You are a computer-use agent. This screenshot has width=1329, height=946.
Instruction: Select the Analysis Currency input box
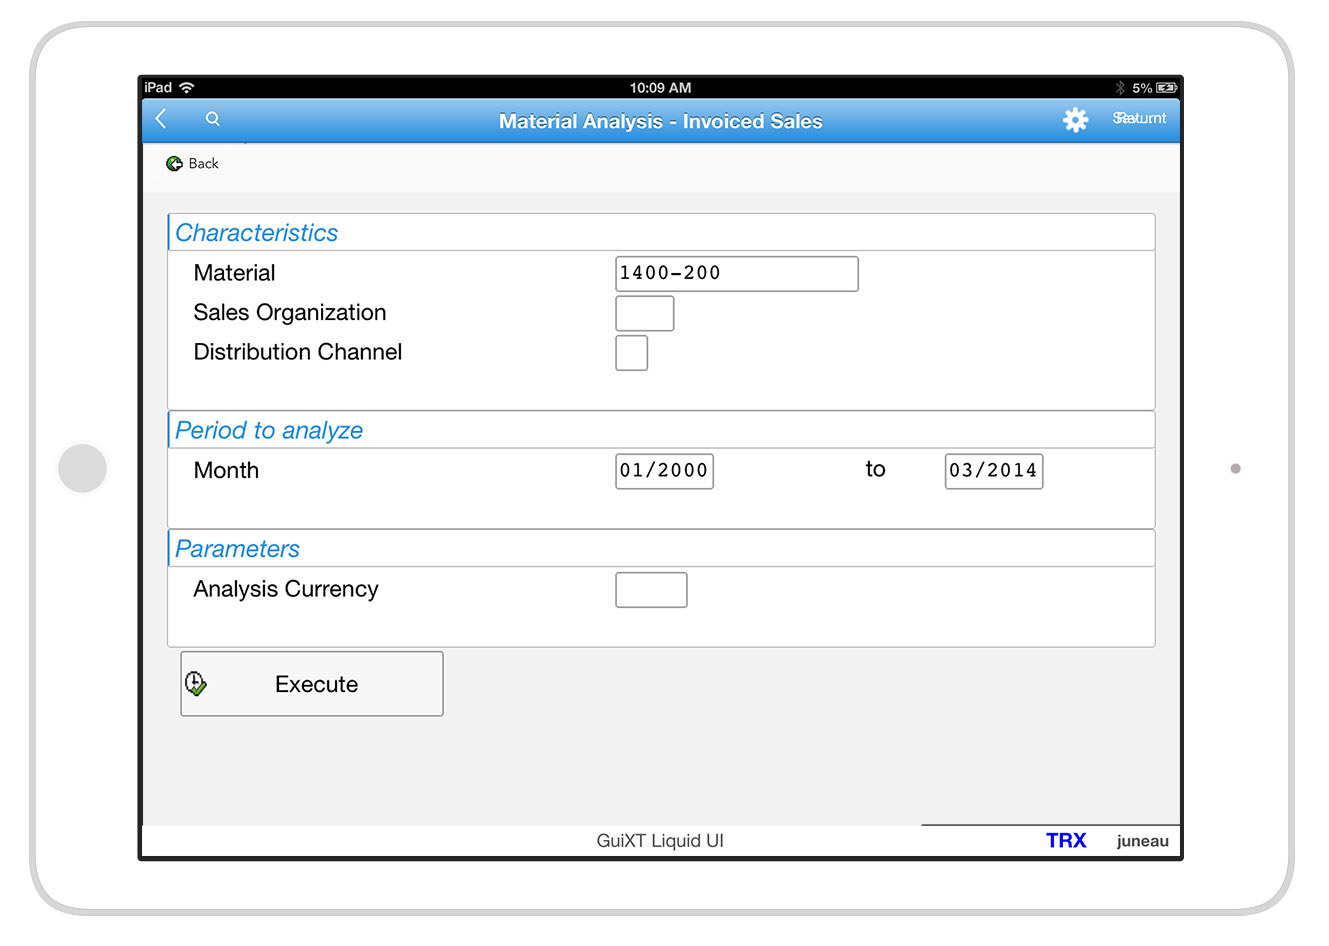(x=651, y=590)
